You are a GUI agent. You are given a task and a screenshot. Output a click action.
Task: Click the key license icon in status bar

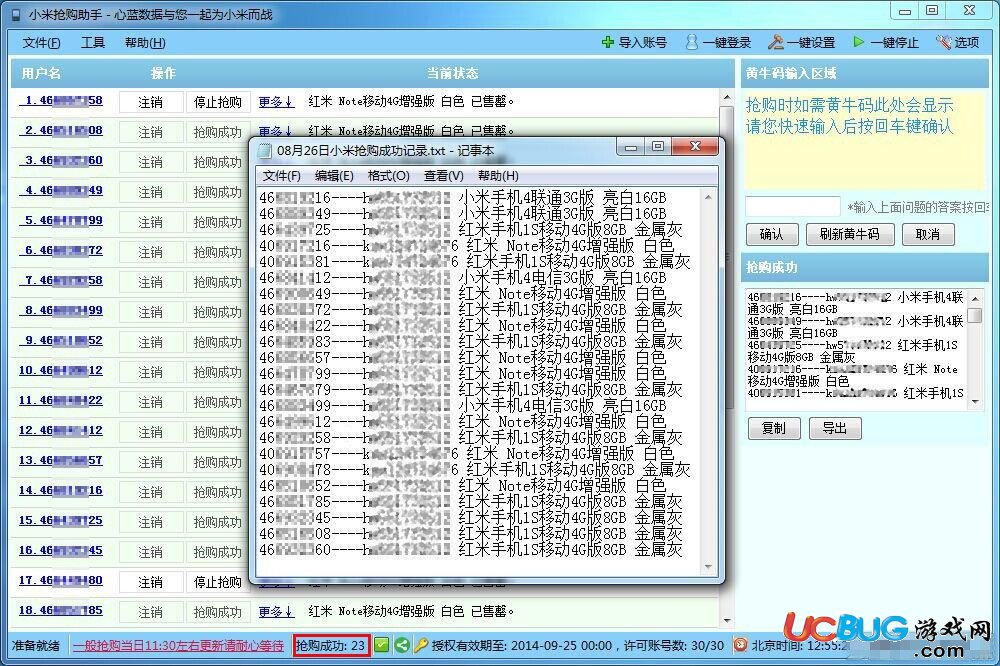click(420, 645)
